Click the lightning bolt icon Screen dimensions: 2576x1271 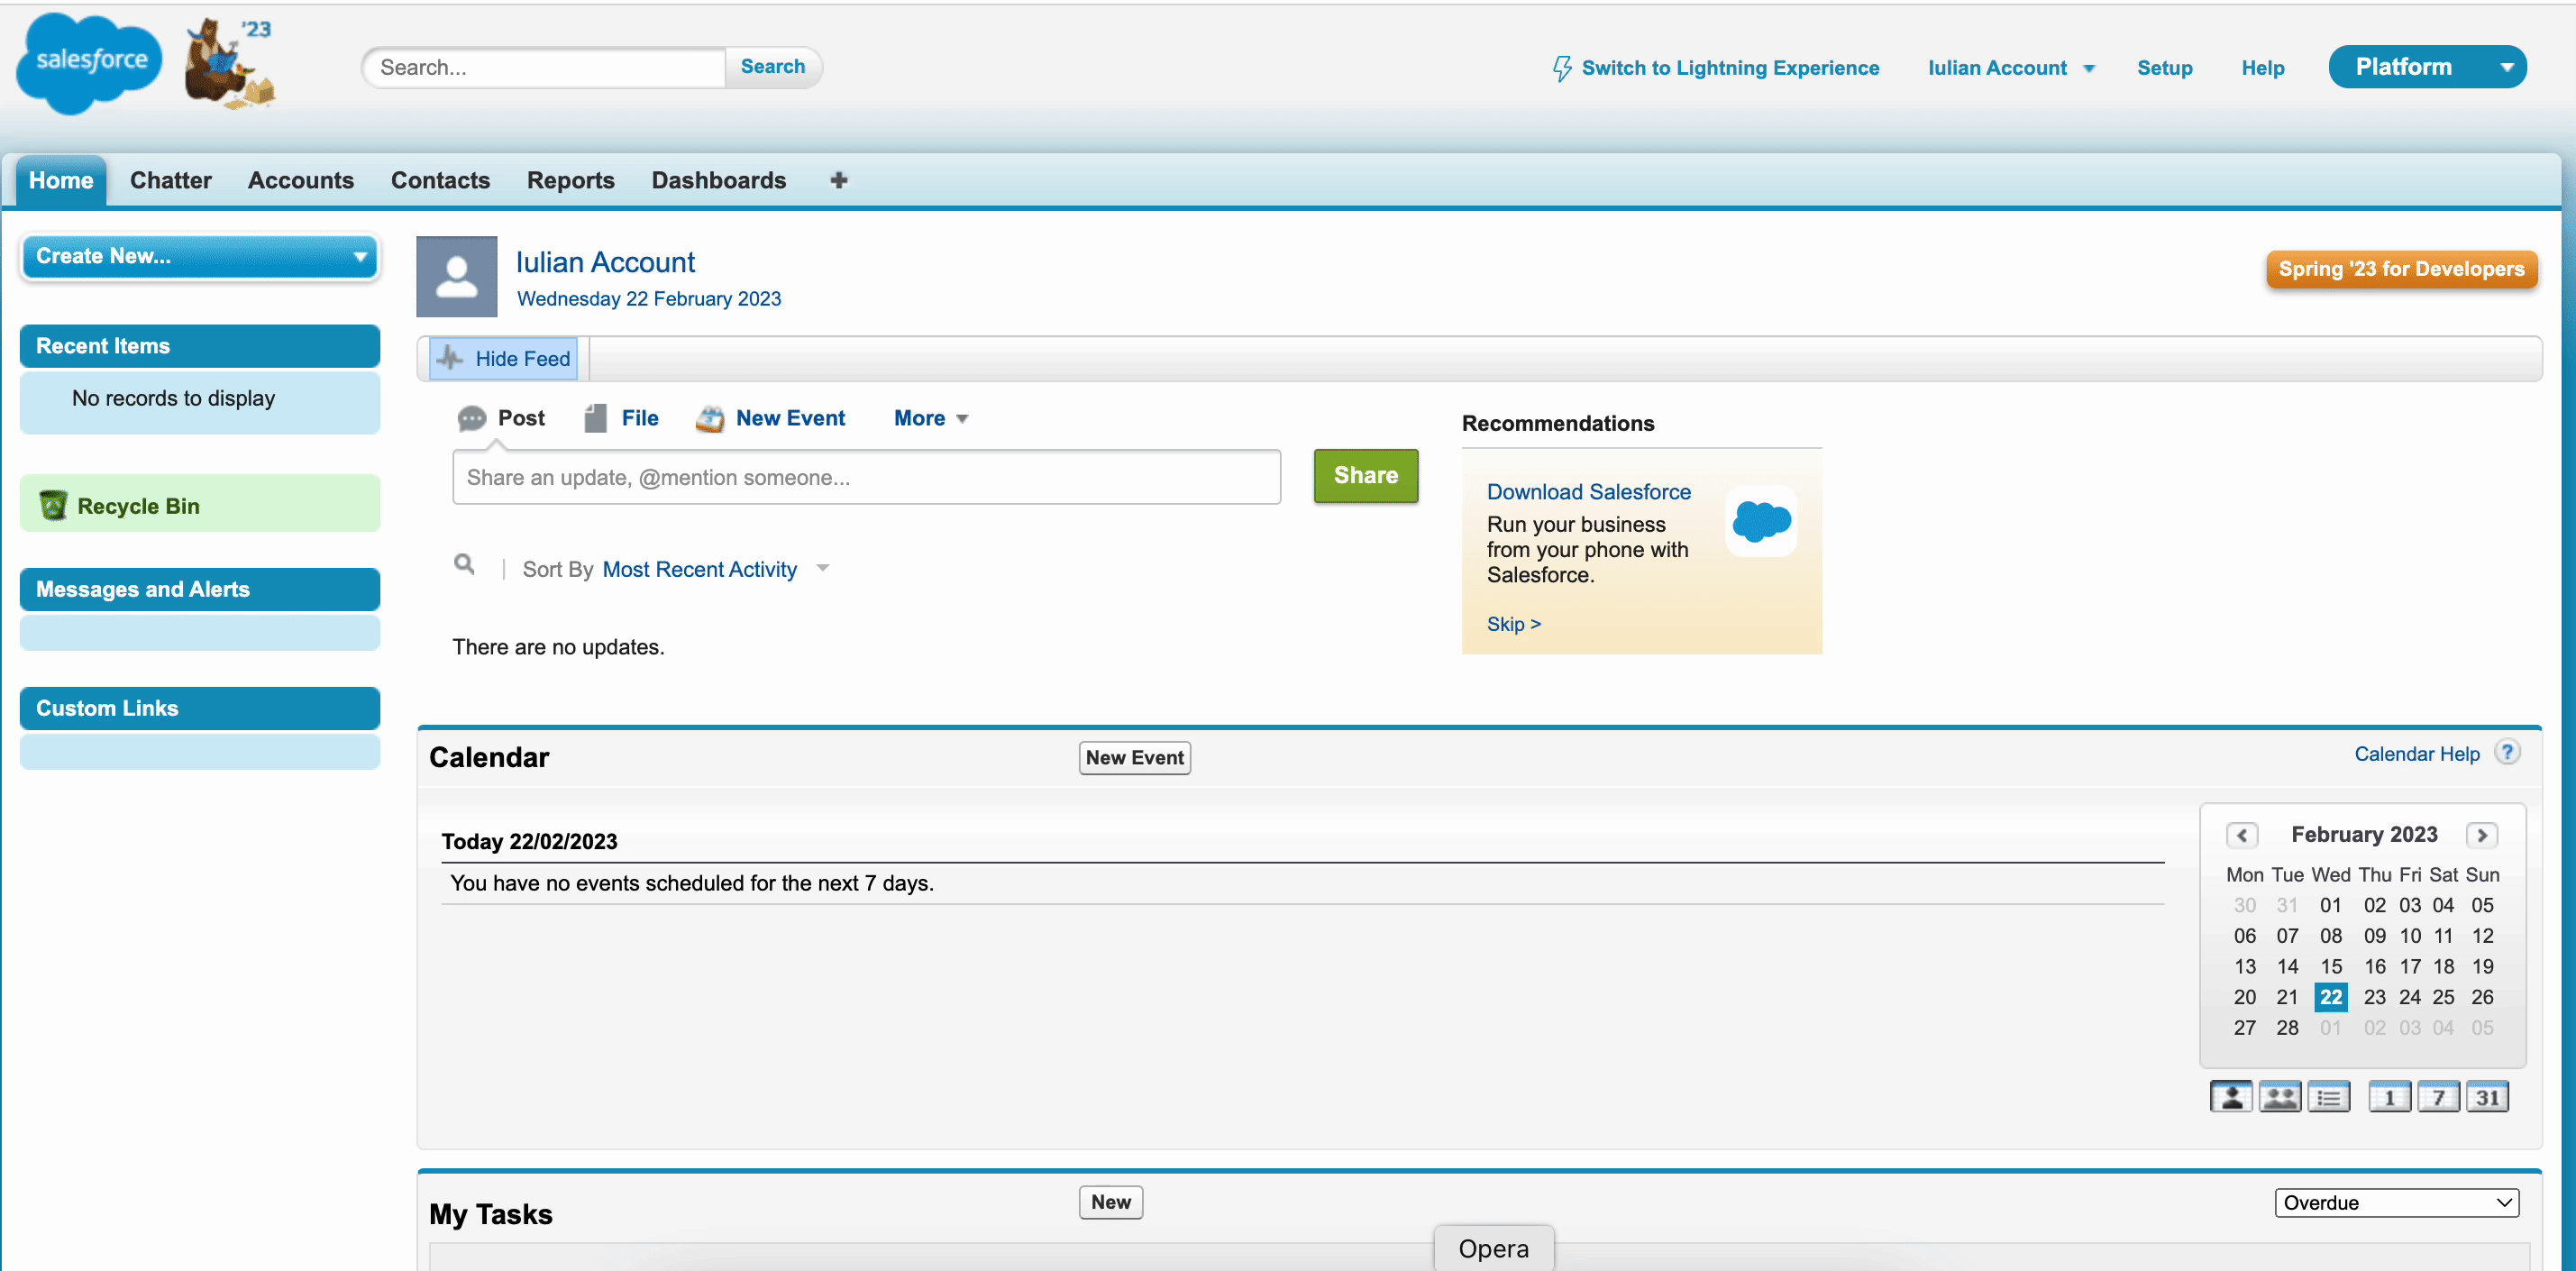point(1561,68)
